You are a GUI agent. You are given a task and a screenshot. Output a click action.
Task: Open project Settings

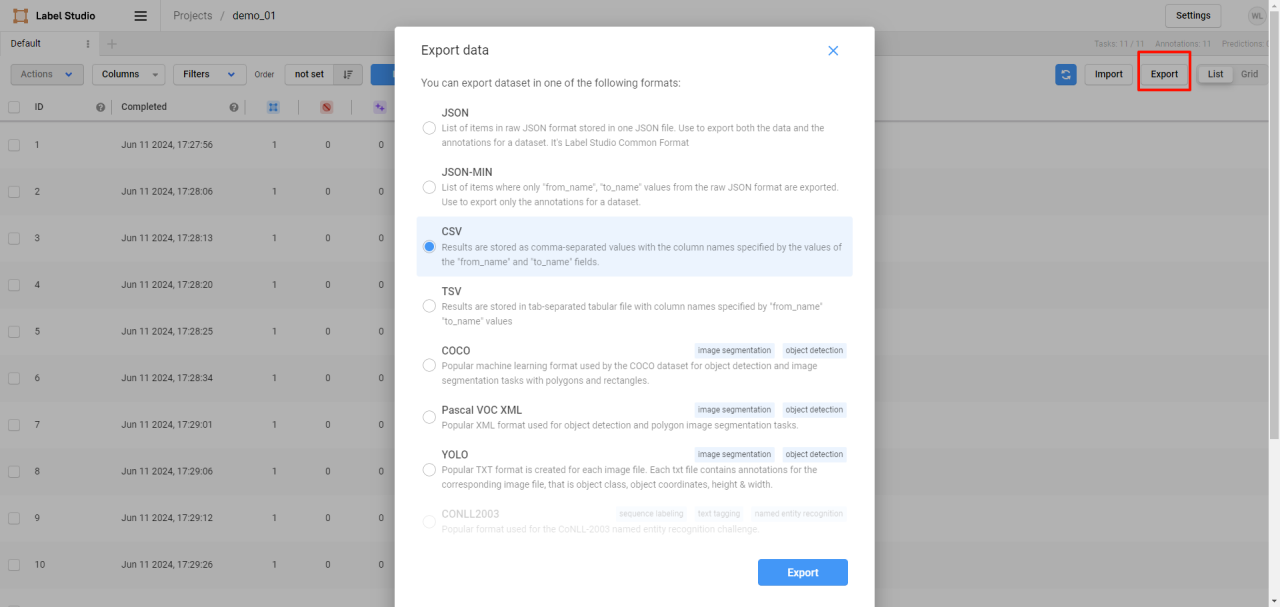1193,16
